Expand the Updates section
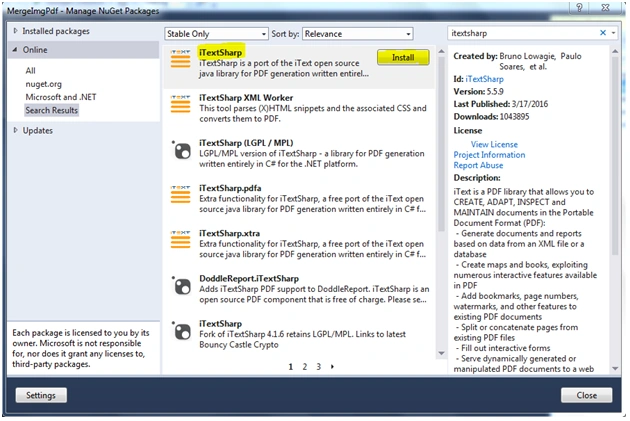 15,130
